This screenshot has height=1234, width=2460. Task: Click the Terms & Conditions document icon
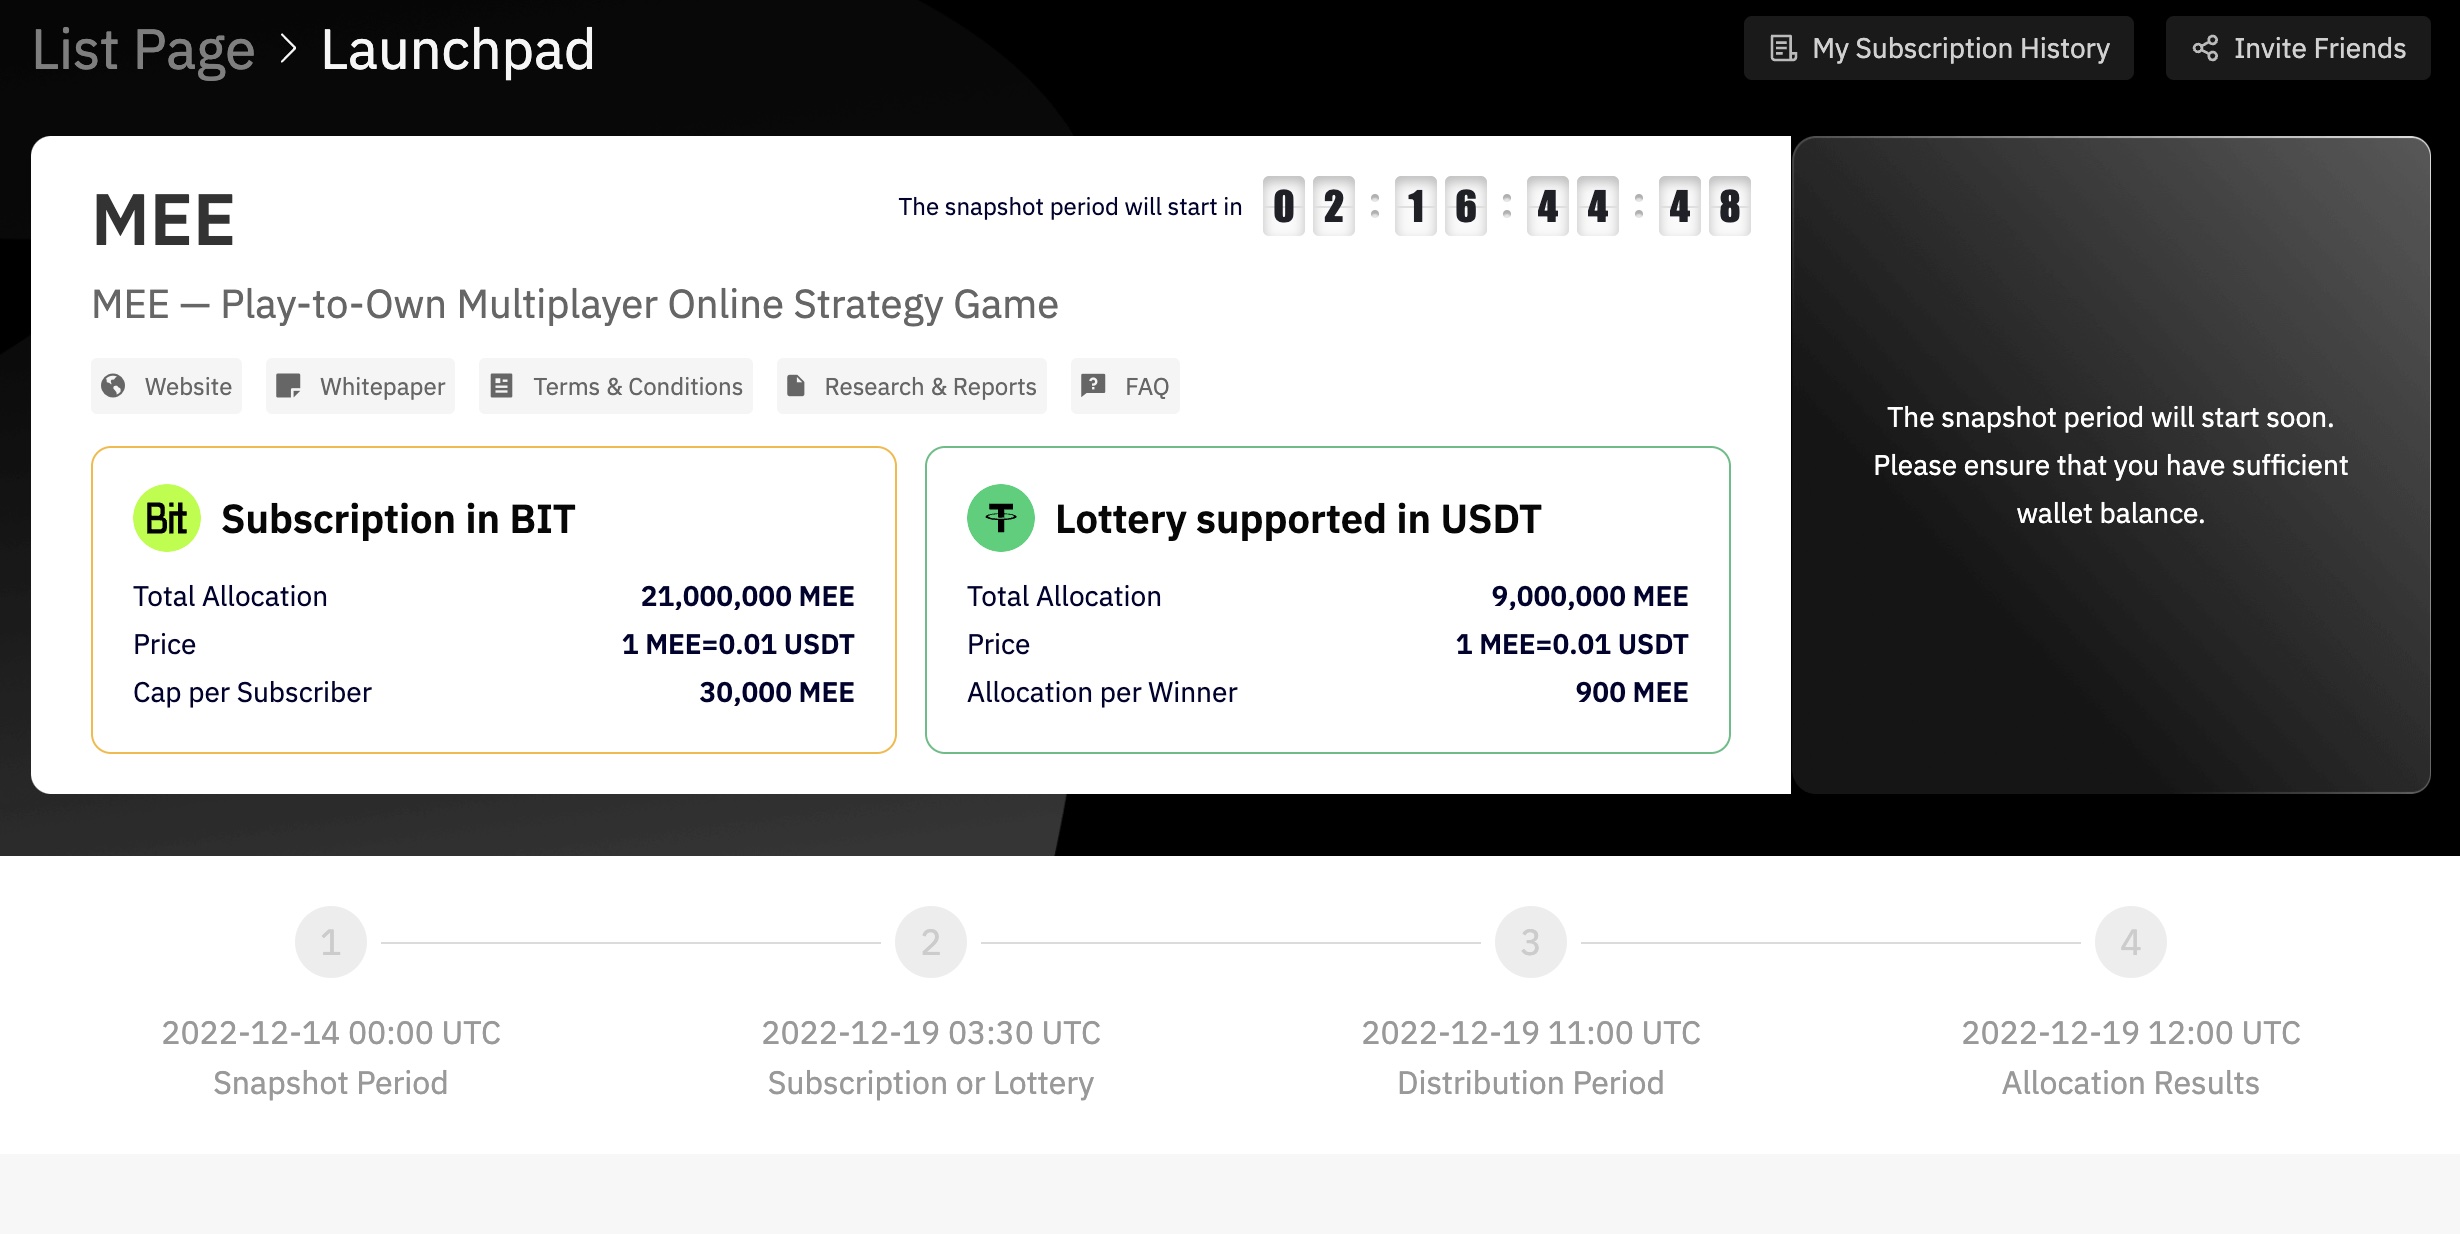tap(502, 386)
